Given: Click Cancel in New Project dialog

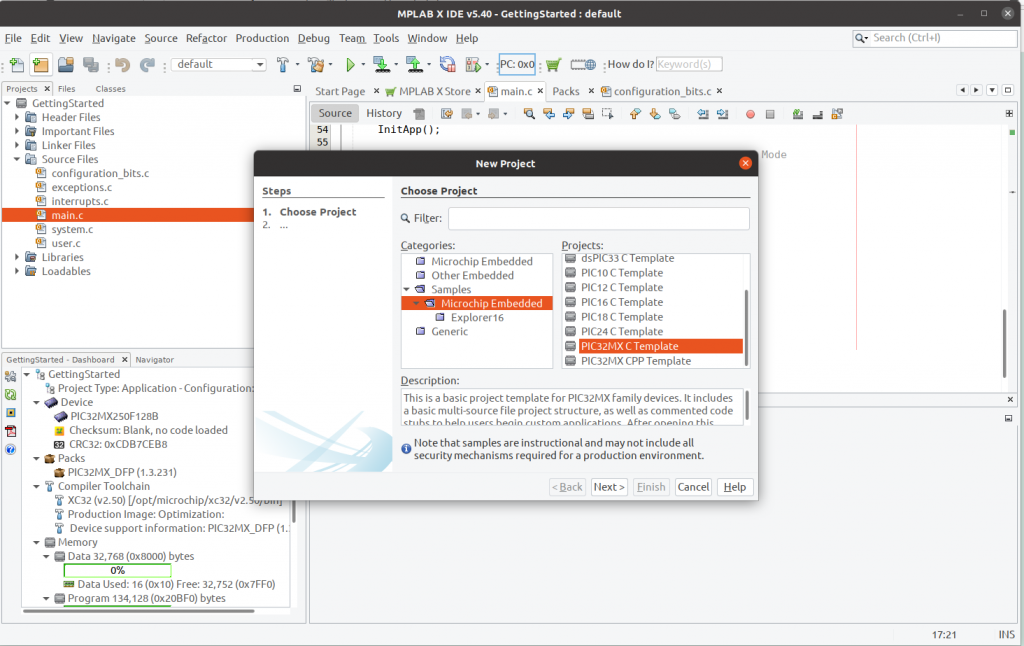Looking at the screenshot, I should (x=693, y=487).
